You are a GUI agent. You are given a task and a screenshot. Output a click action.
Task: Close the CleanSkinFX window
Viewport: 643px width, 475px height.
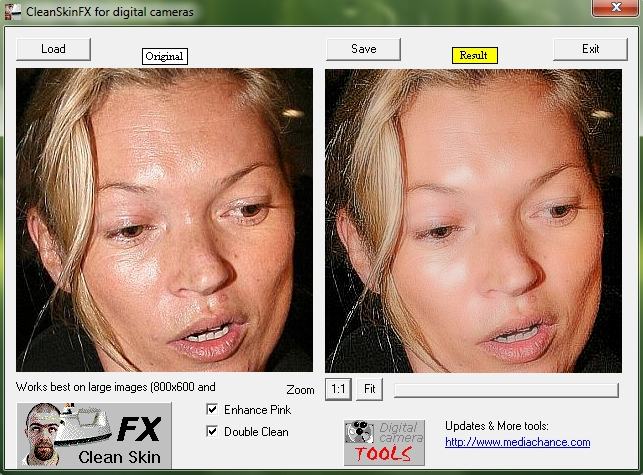tap(615, 7)
